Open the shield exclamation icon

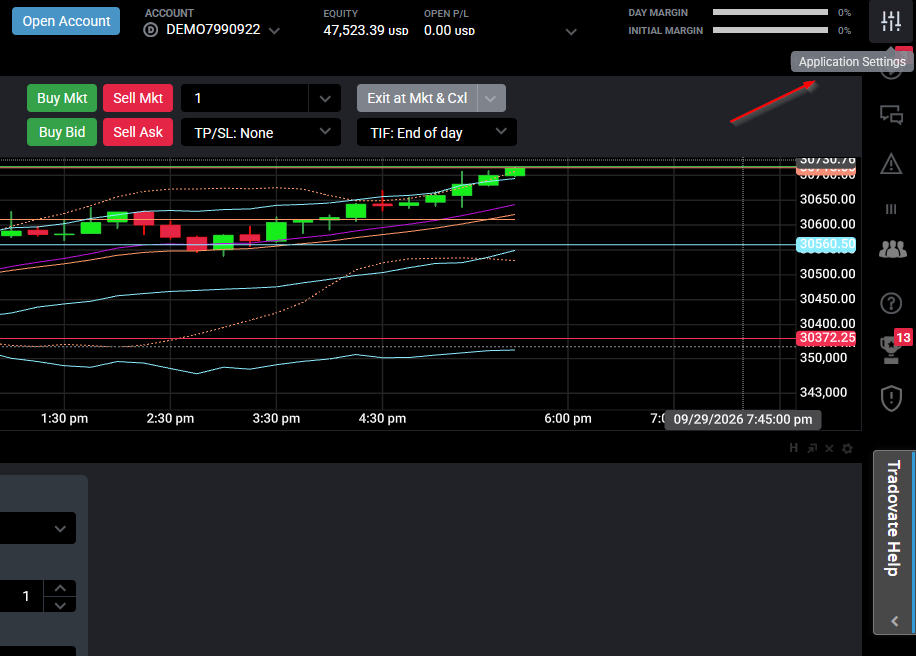pos(891,398)
